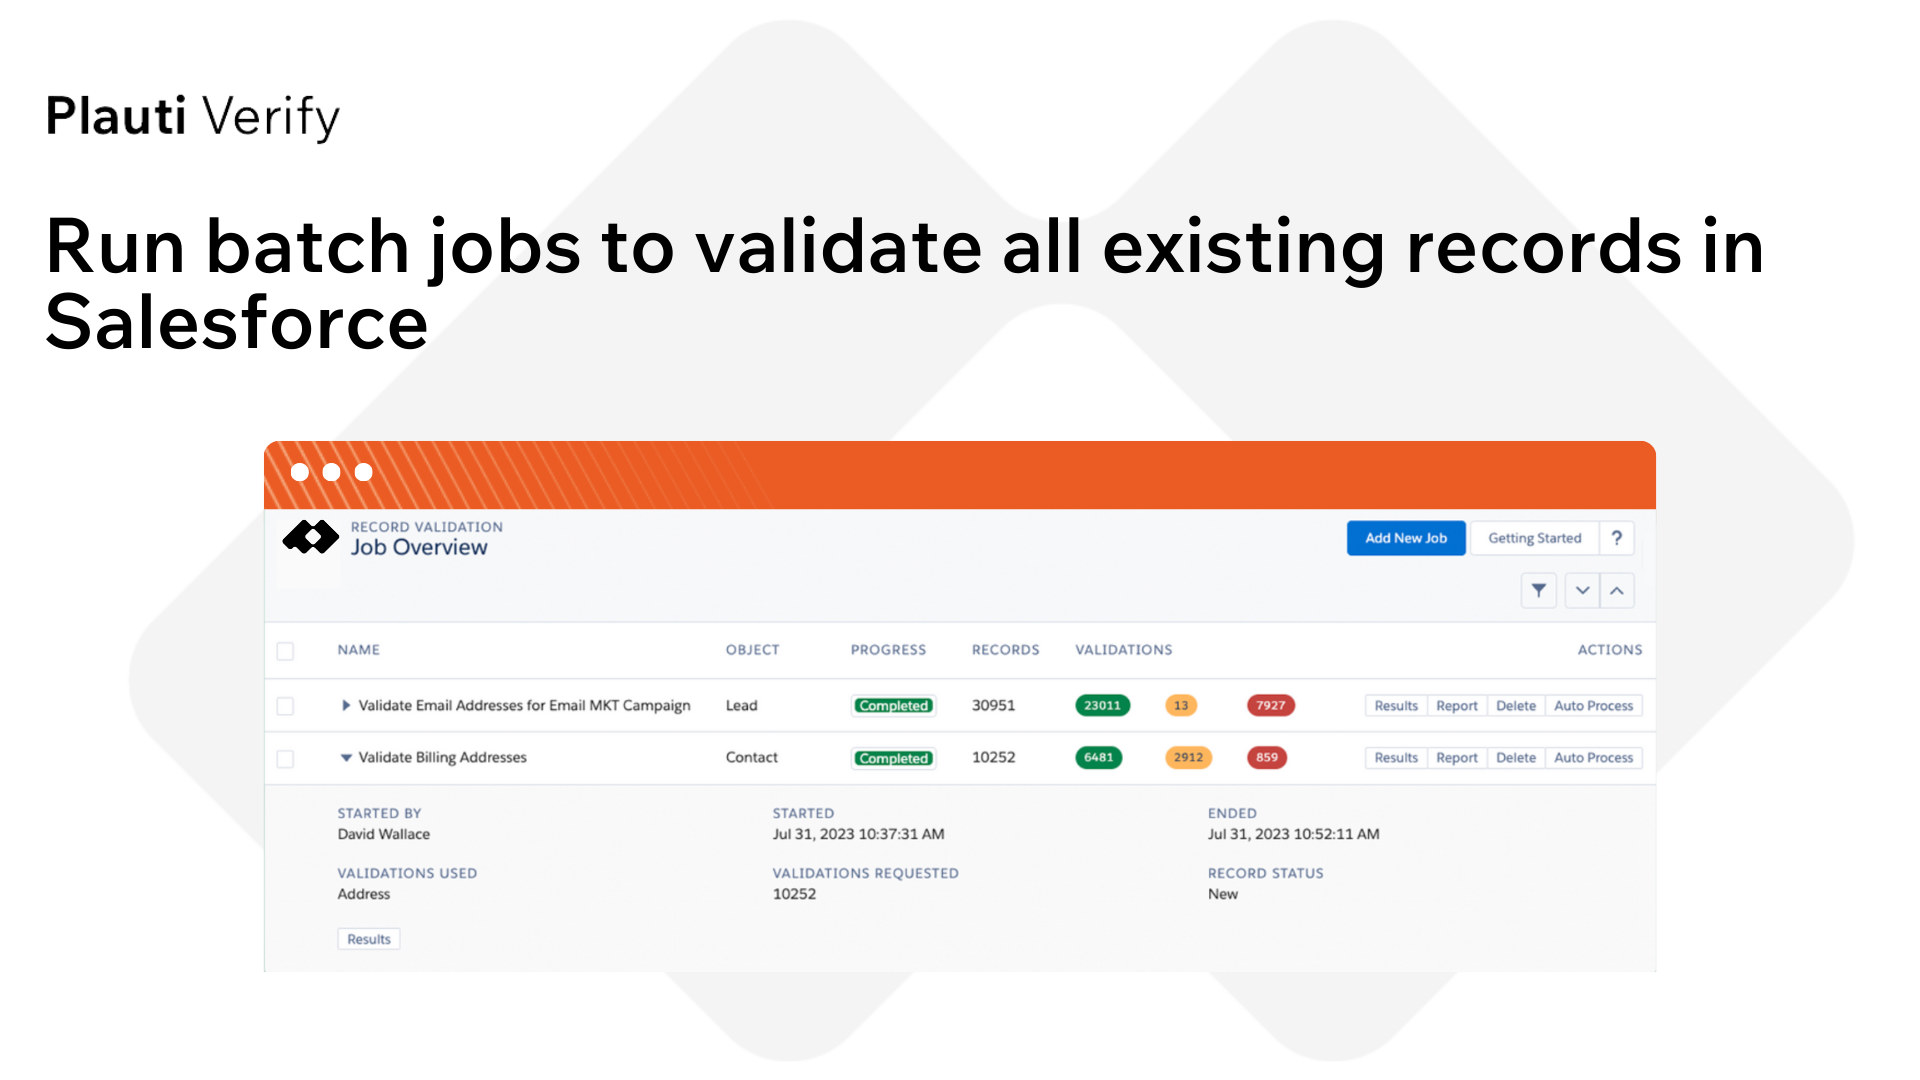Sort by the RECORDS column header

point(1005,650)
